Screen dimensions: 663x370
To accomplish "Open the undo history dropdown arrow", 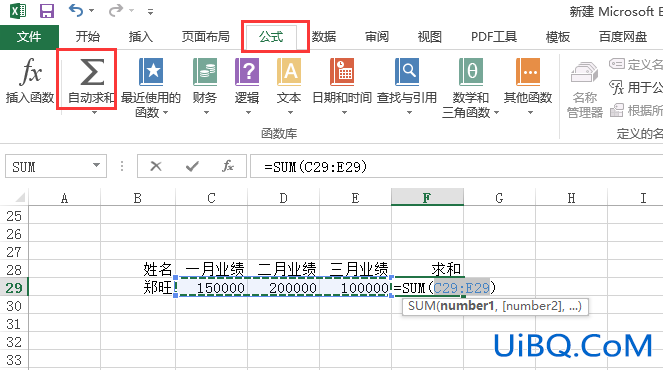I will 91,11.
